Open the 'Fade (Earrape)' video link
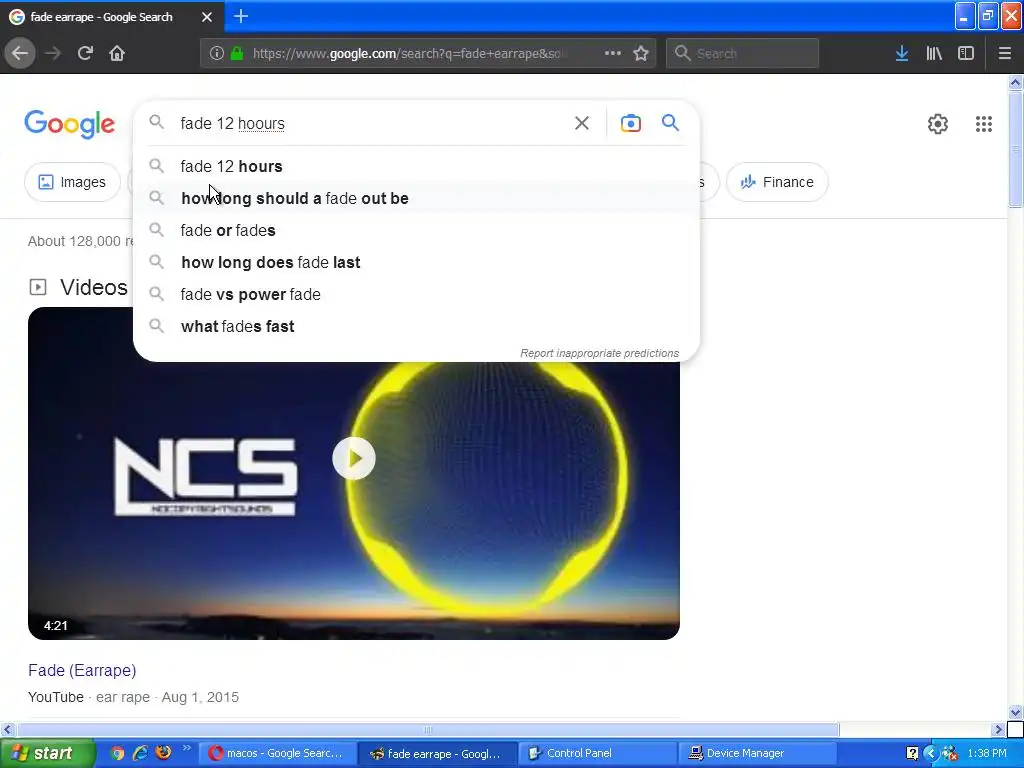Screen dimensions: 1024x768 pyautogui.click(x=82, y=671)
